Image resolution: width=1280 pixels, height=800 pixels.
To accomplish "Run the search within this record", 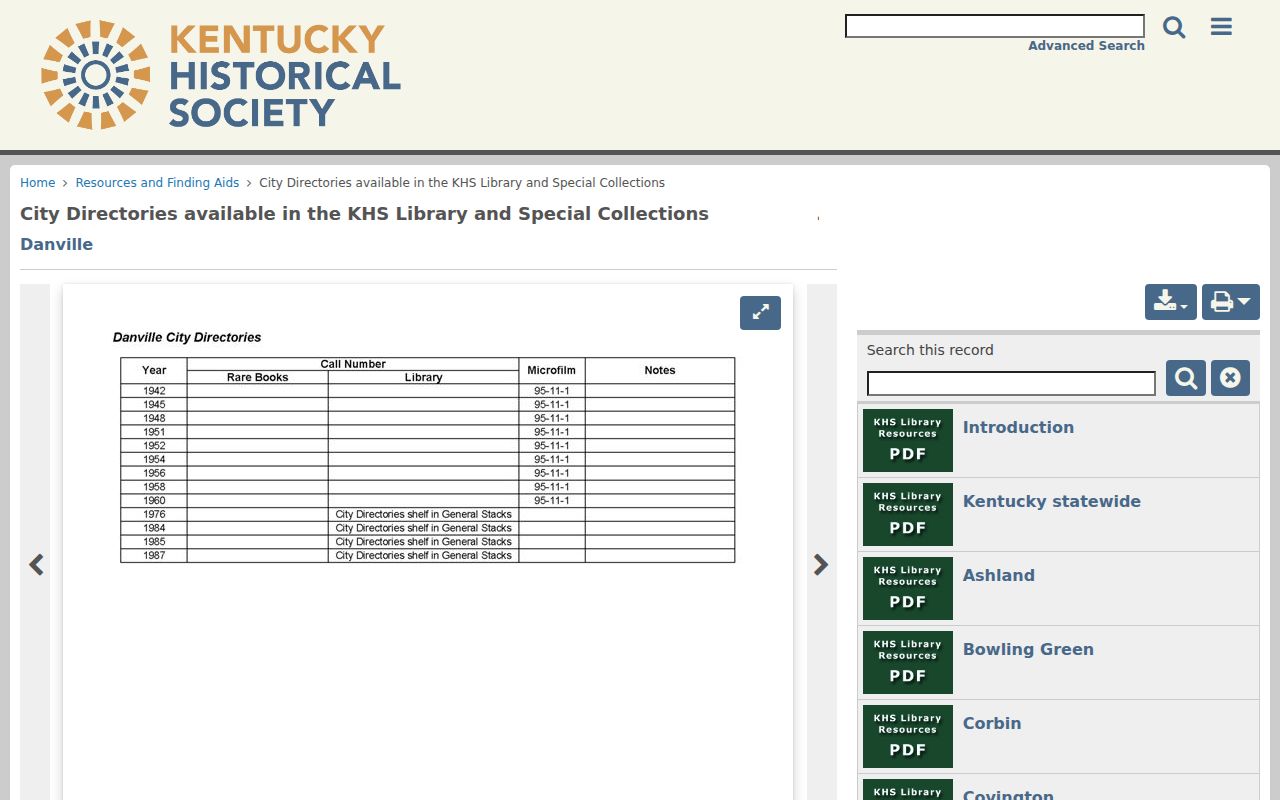I will pyautogui.click(x=1186, y=378).
